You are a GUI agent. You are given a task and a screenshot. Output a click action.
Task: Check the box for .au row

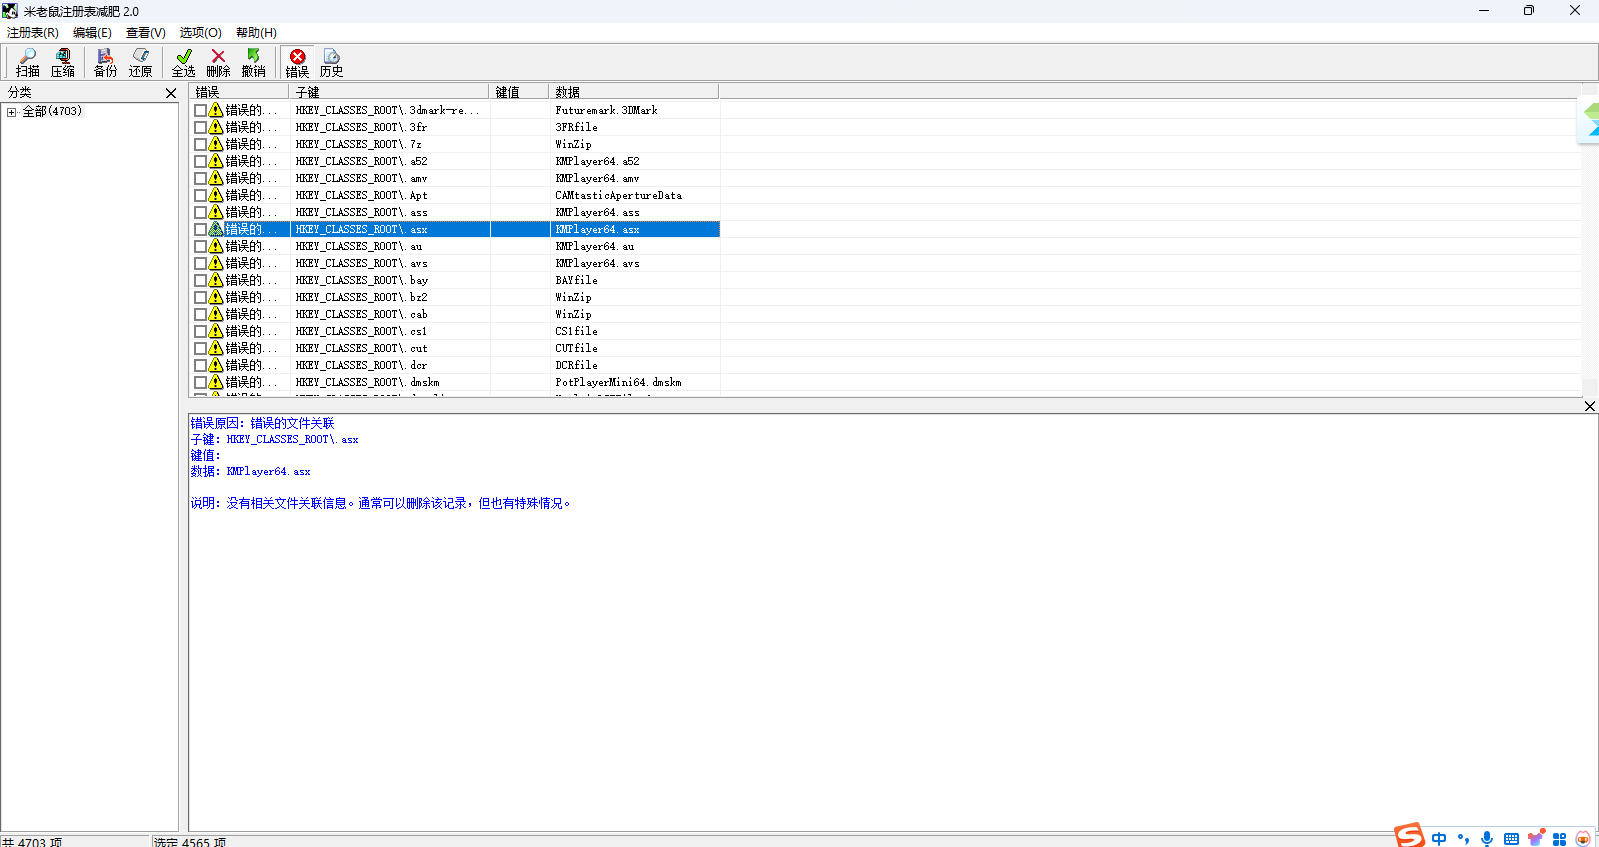[x=200, y=246]
